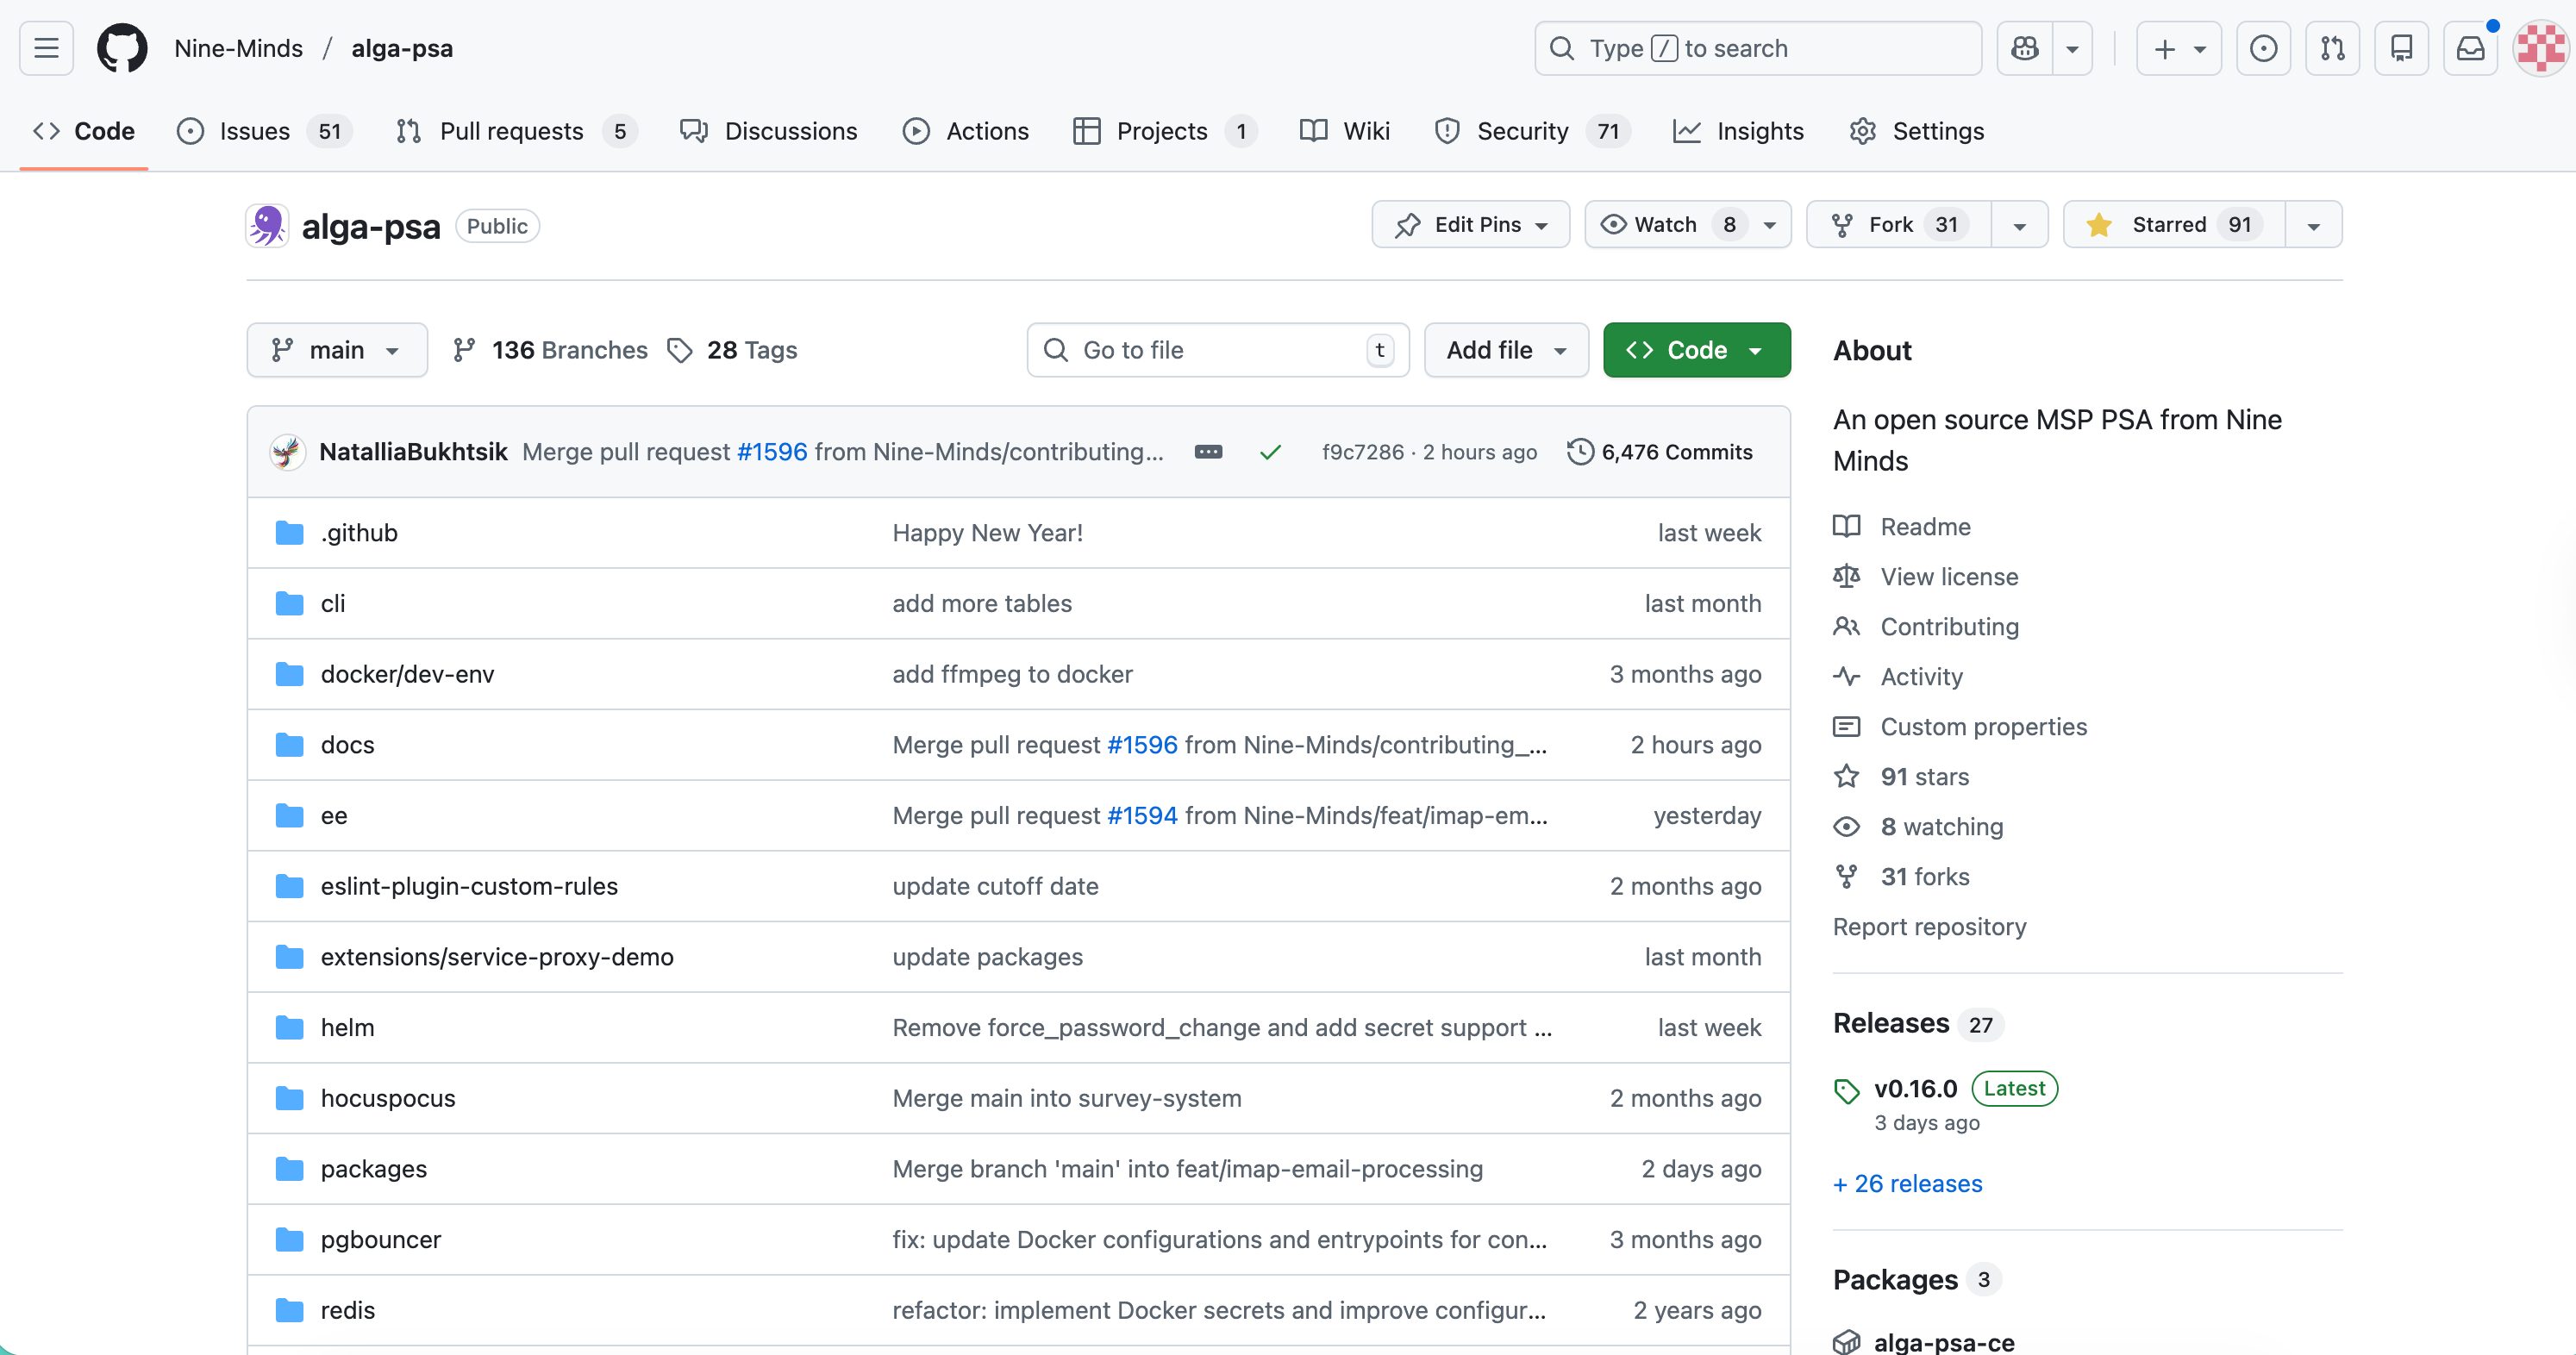Open the hamburger navigation menu
The height and width of the screenshot is (1355, 2576).
click(46, 48)
